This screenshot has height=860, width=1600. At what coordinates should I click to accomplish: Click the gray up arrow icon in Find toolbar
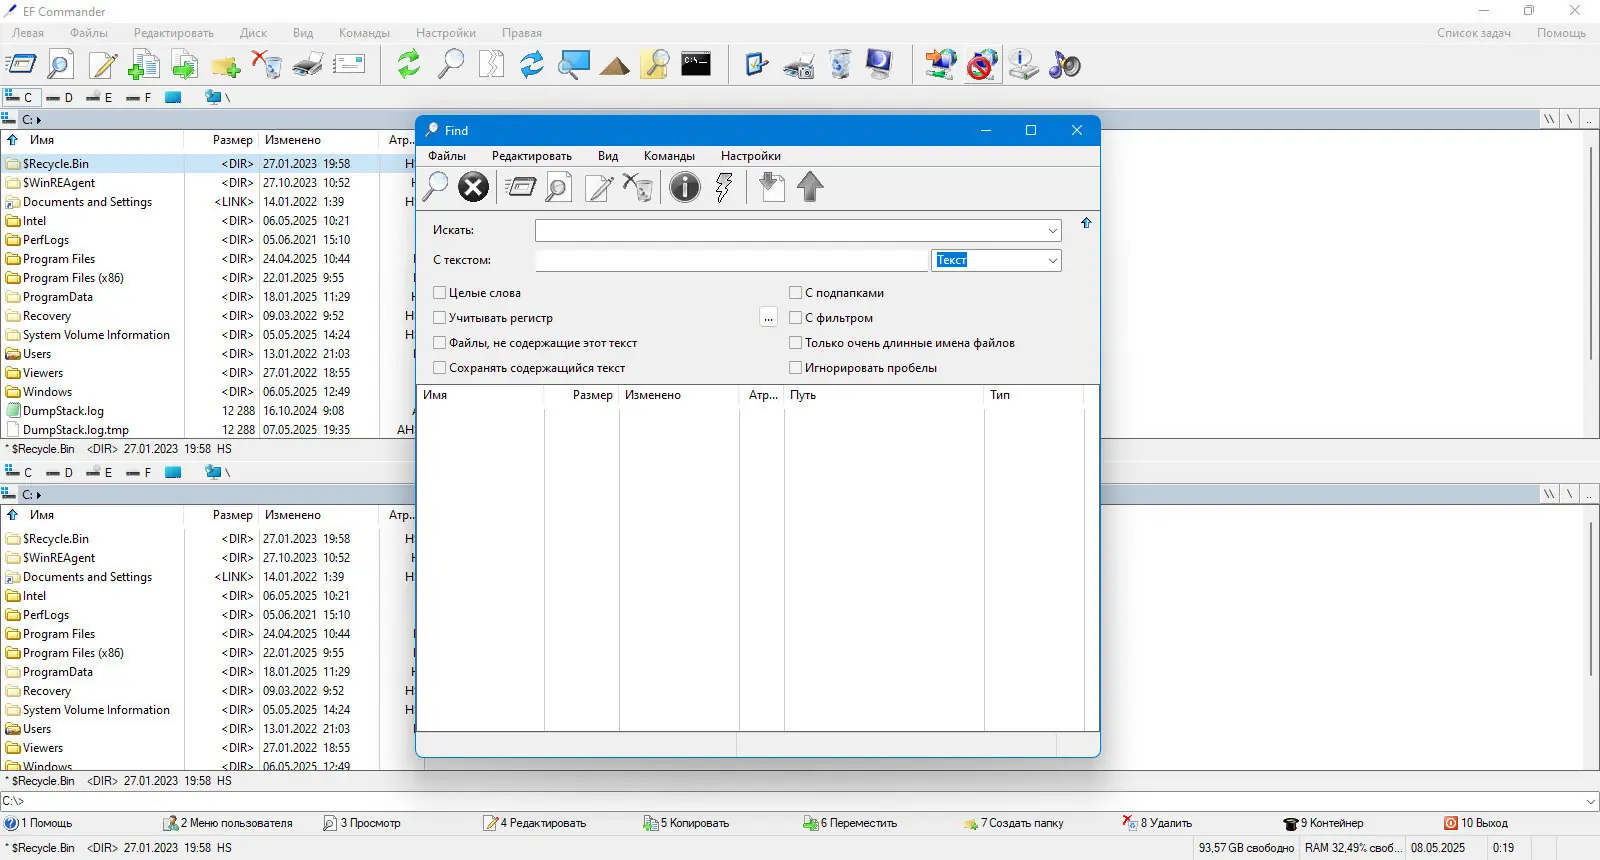point(811,187)
